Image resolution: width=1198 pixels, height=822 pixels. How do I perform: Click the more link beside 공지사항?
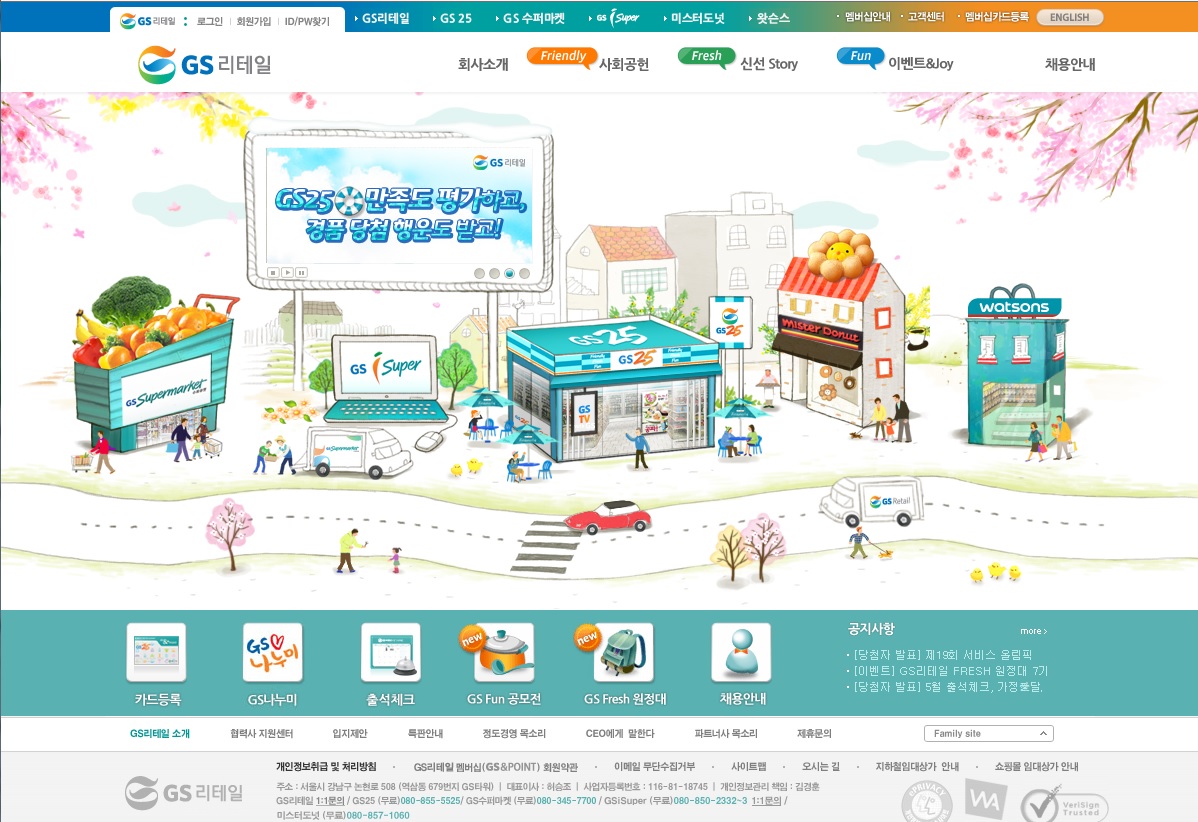(1034, 631)
